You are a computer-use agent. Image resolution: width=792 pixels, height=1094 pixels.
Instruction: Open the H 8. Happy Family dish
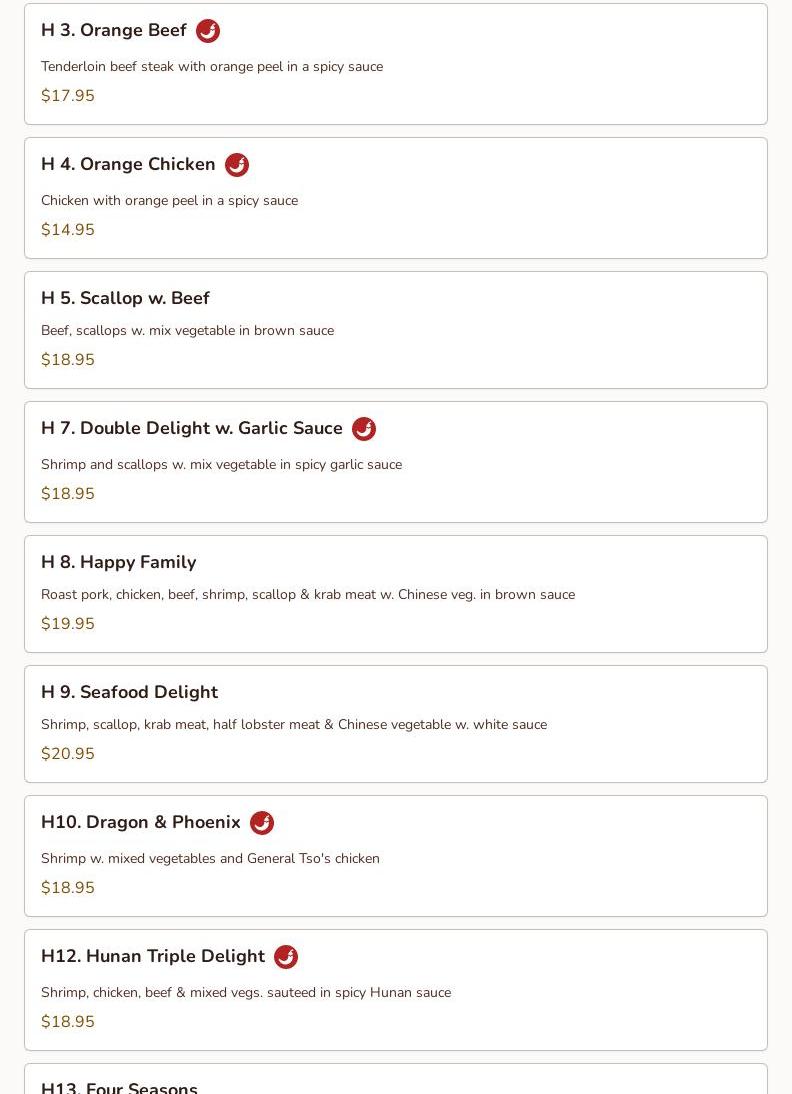(x=118, y=562)
